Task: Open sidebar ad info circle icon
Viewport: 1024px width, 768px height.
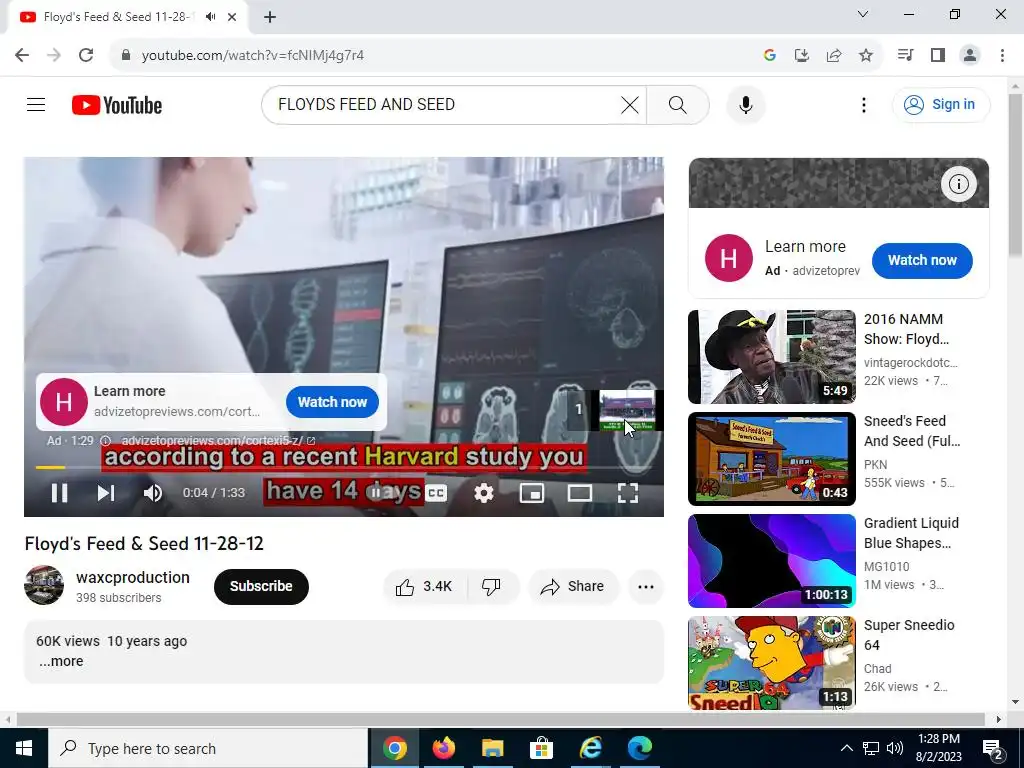Action: (x=958, y=184)
